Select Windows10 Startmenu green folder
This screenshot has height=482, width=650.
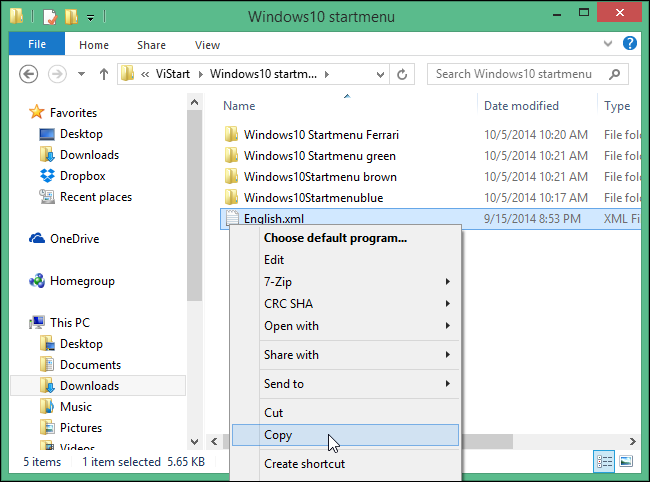[x=320, y=156]
